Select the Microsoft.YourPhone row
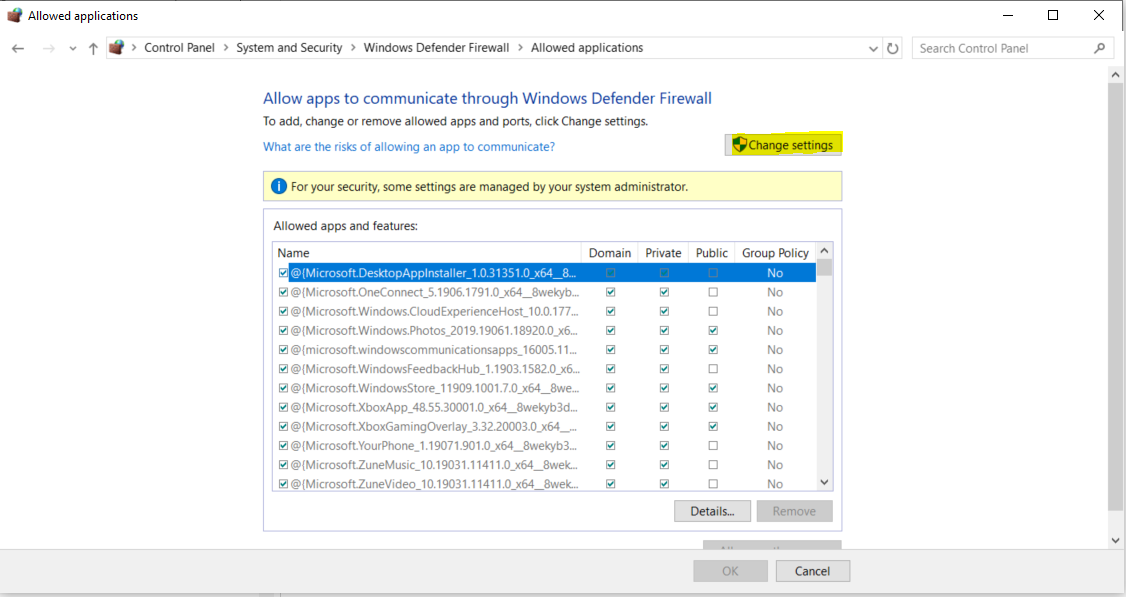The image size is (1126, 597). (546, 445)
